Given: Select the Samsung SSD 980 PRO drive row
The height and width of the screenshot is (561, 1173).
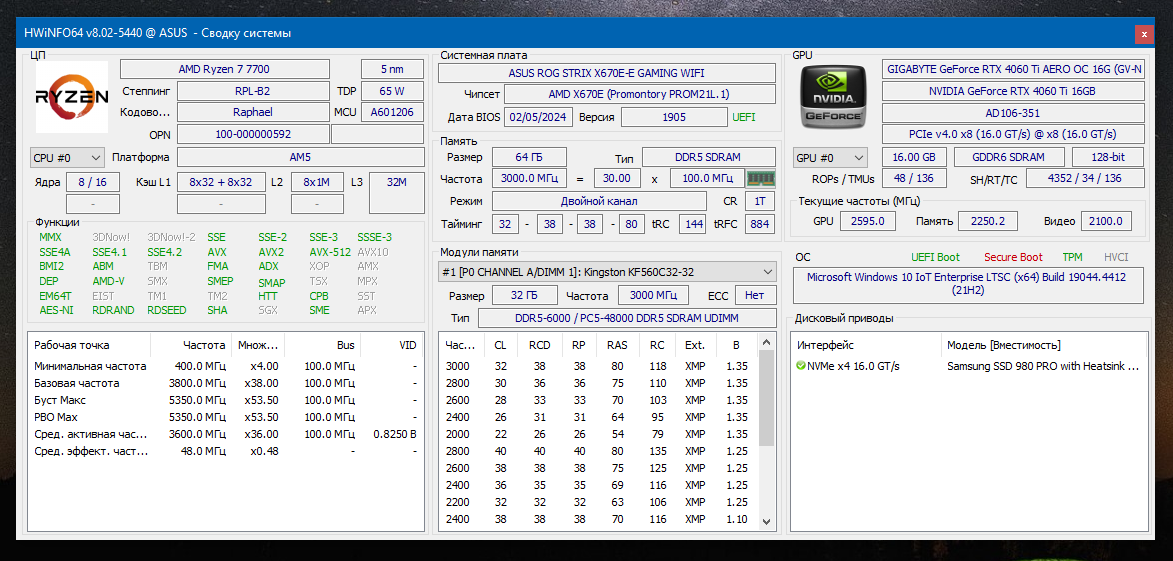Looking at the screenshot, I should (x=969, y=367).
